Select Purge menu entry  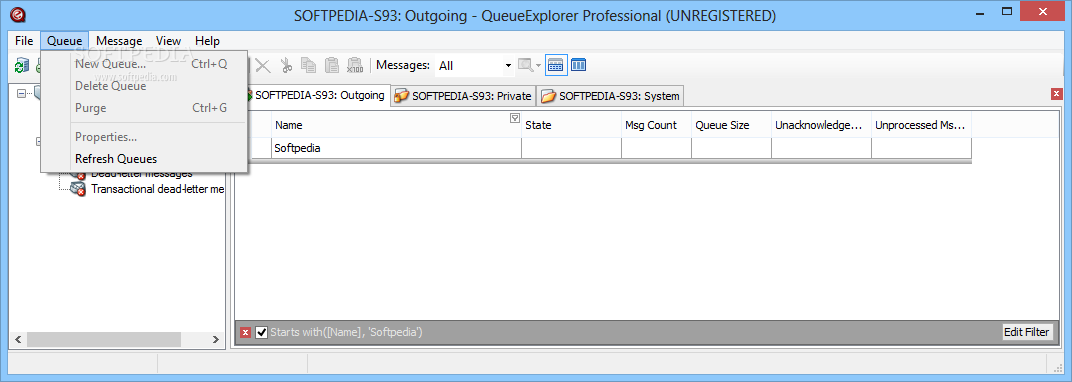click(144, 108)
